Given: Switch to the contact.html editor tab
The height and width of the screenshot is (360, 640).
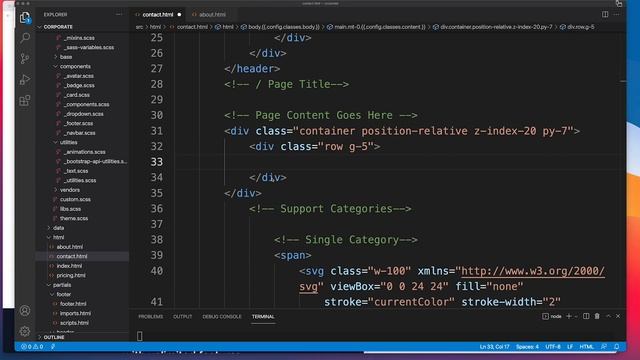Looking at the screenshot, I should tap(158, 14).
